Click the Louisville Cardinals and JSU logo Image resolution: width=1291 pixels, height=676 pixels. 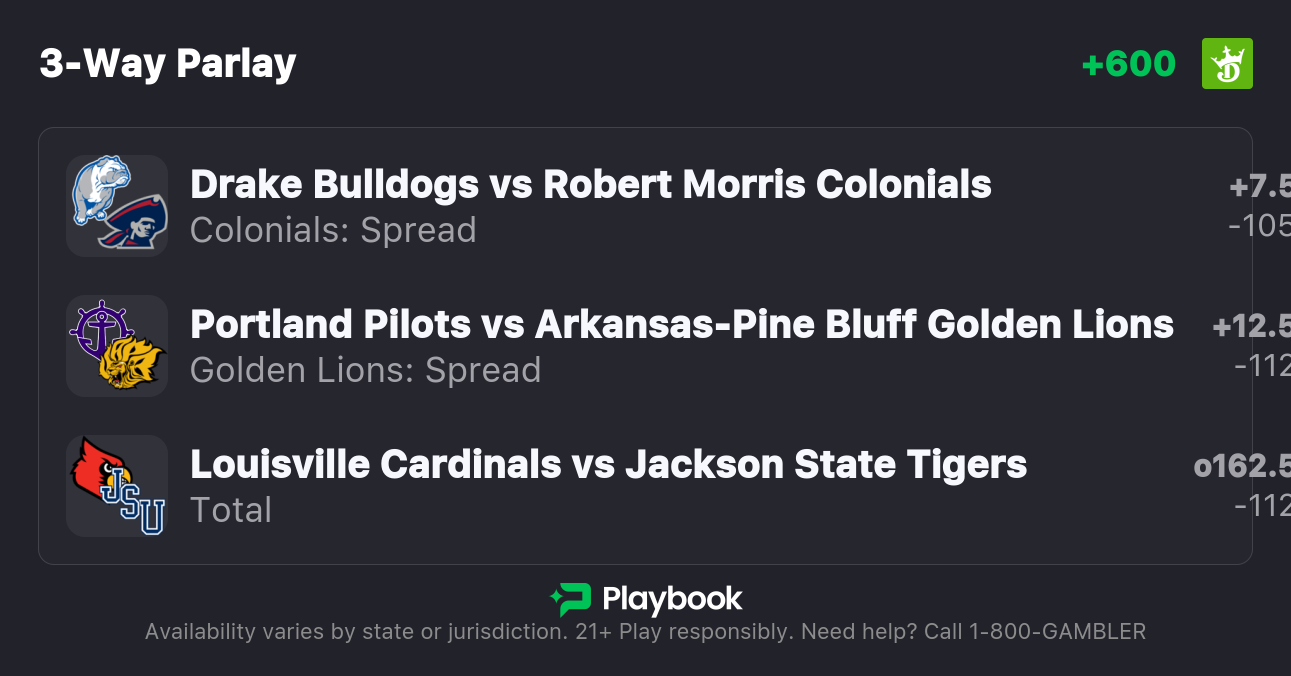click(x=117, y=485)
